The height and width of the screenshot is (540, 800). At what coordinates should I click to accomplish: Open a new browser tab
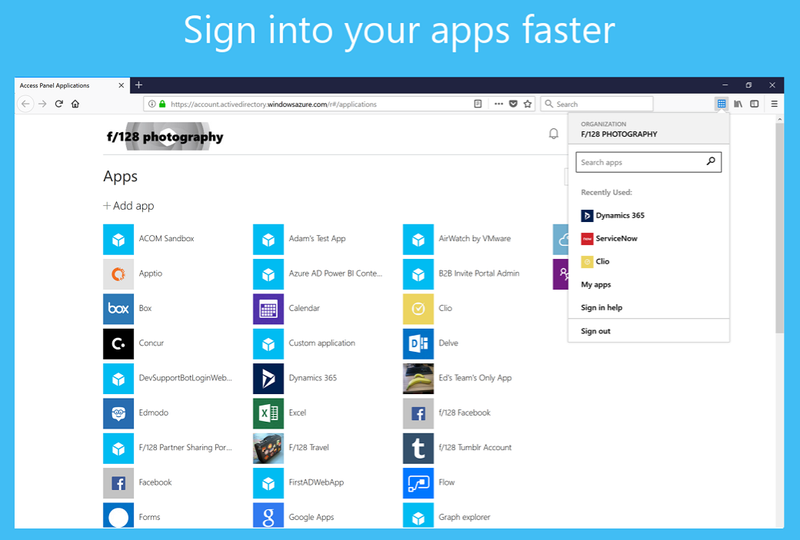[x=139, y=85]
